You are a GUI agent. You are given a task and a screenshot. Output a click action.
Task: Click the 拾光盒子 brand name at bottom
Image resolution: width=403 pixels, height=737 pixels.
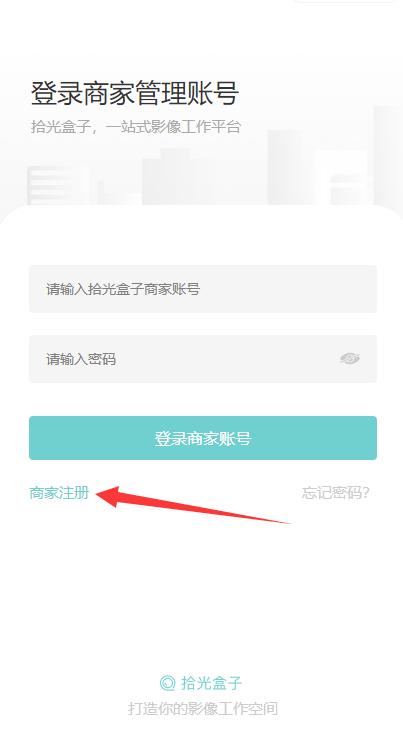tap(211, 682)
